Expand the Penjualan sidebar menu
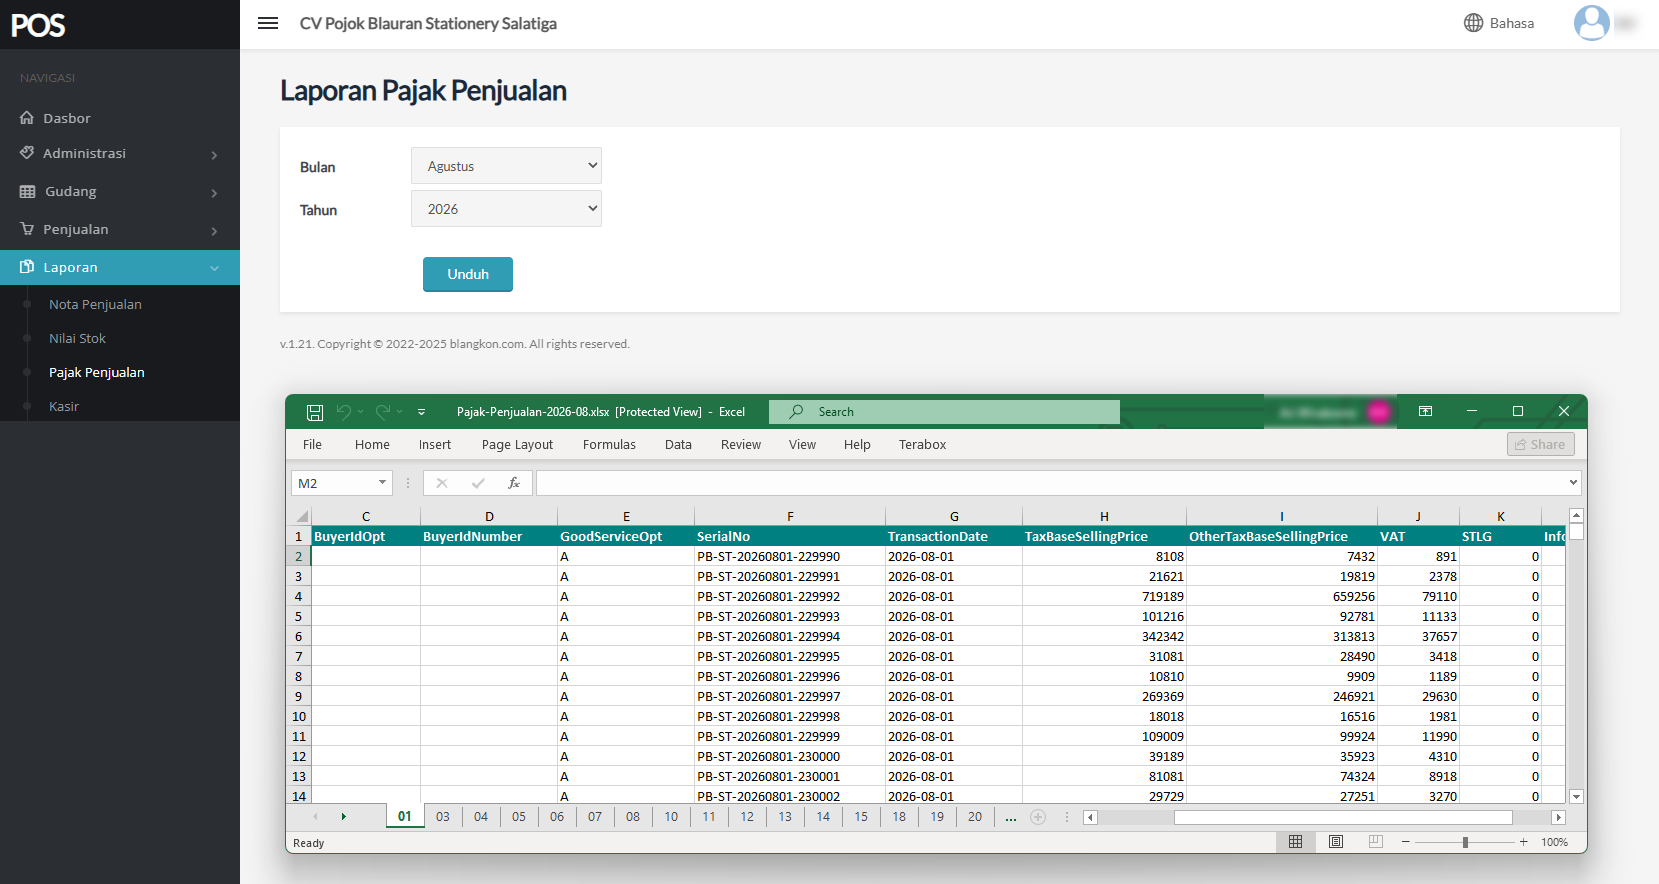 coord(120,230)
